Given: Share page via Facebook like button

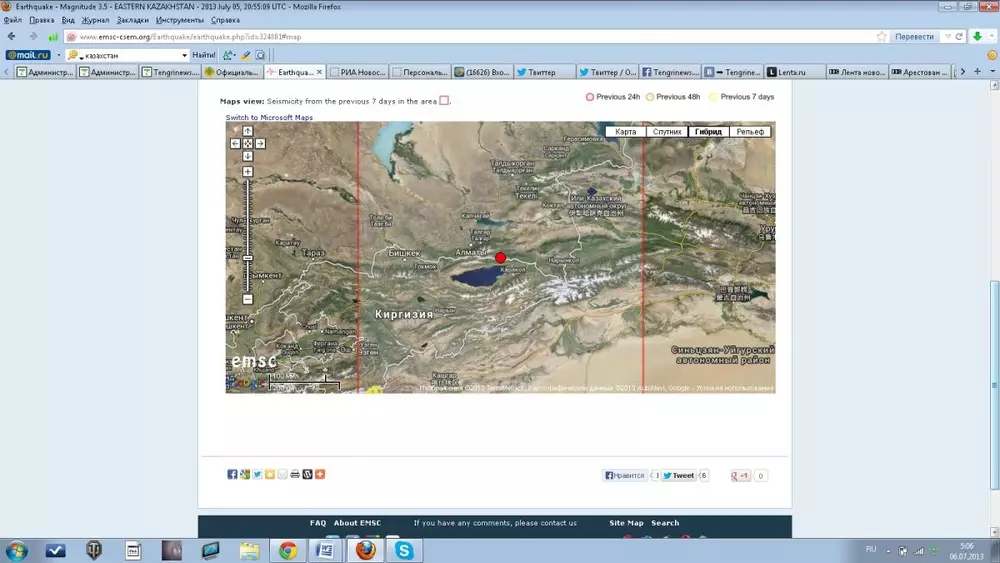Looking at the screenshot, I should (625, 476).
